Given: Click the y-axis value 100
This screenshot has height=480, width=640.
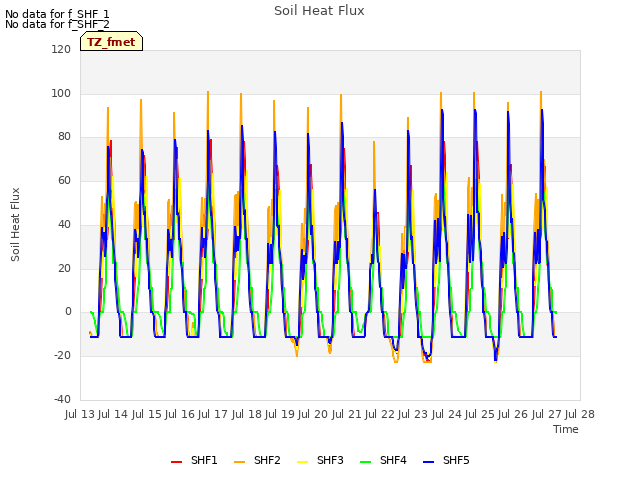Looking at the screenshot, I should click(x=61, y=93).
